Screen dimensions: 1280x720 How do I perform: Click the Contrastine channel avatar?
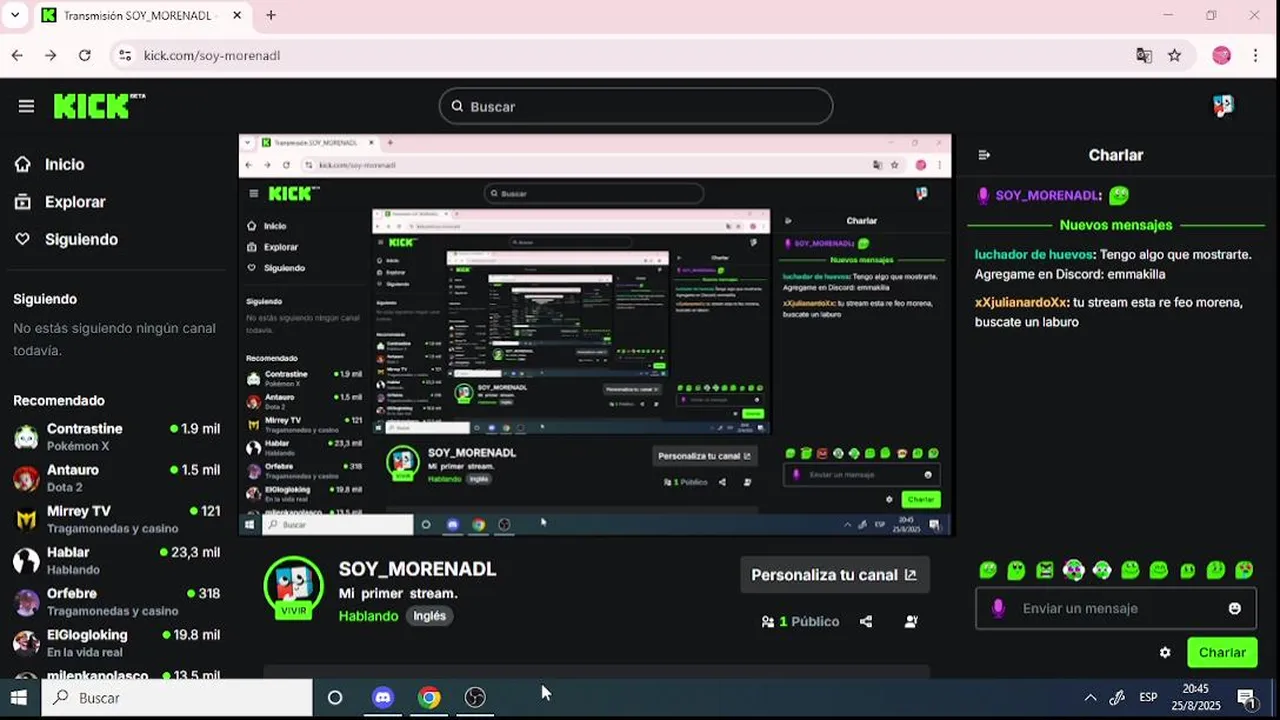pyautogui.click(x=26, y=437)
